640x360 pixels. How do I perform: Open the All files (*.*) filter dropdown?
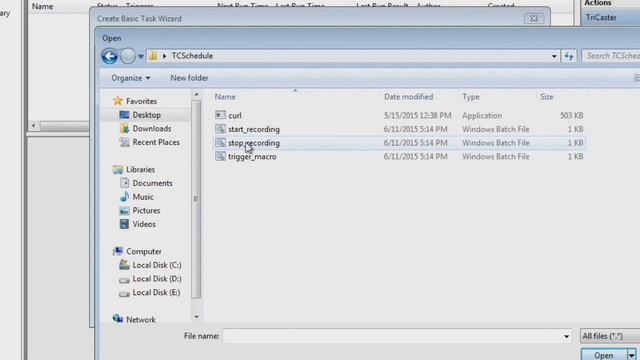click(x=610, y=336)
